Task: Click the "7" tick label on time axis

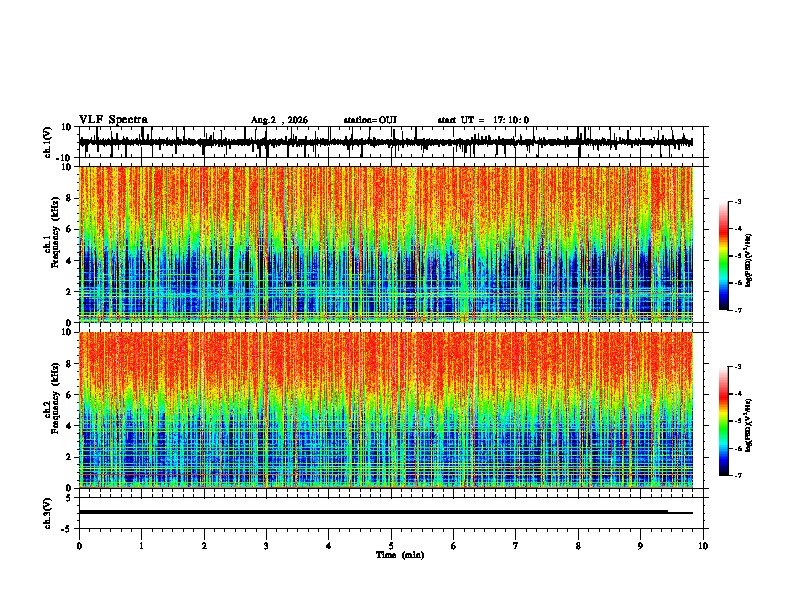Action: [516, 546]
